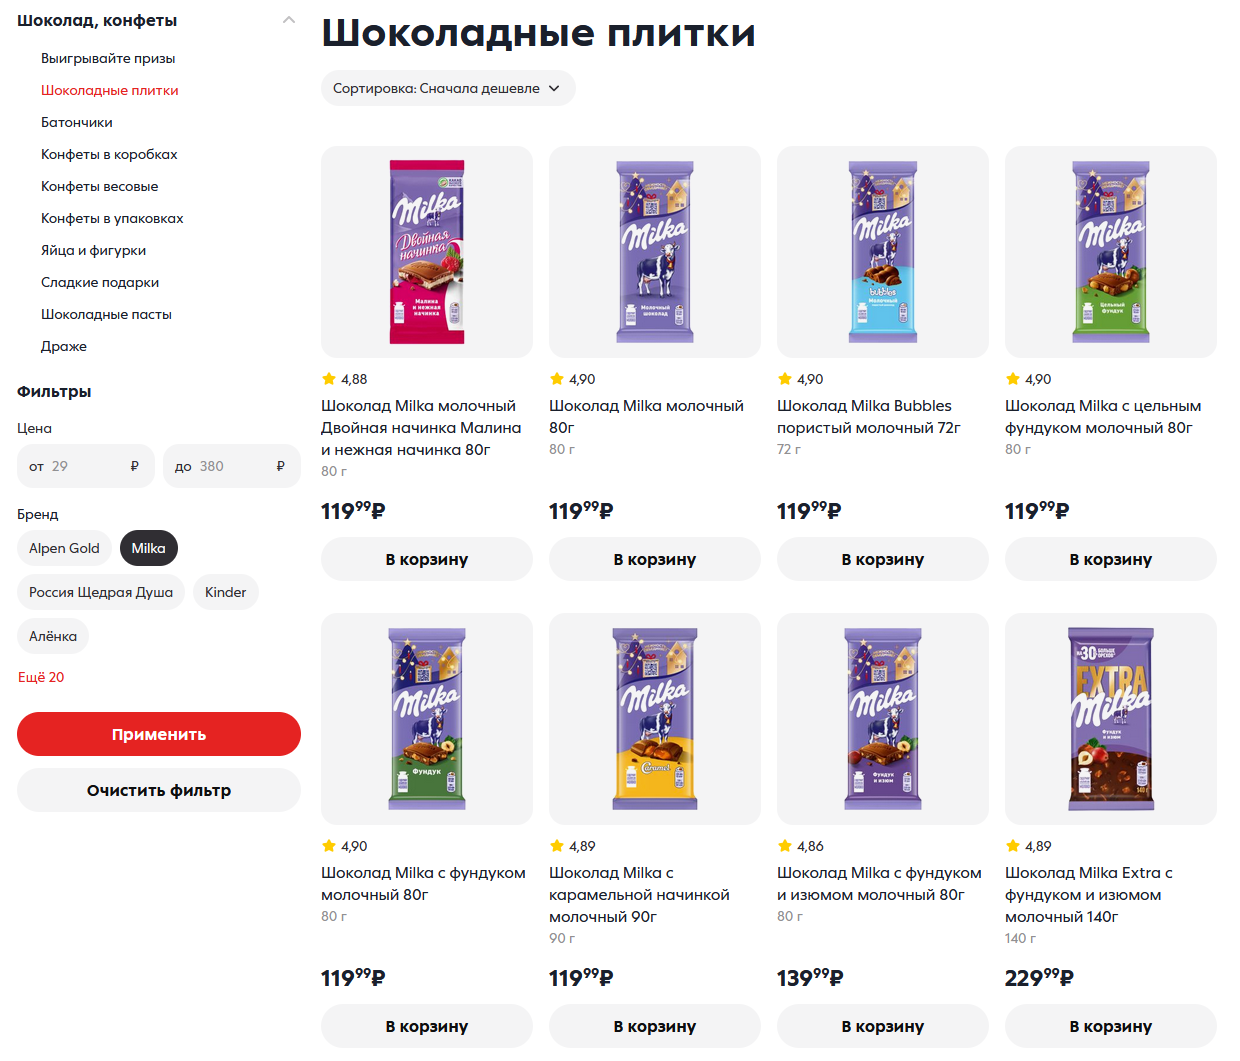Focus the minimum price field от 29

(86, 466)
